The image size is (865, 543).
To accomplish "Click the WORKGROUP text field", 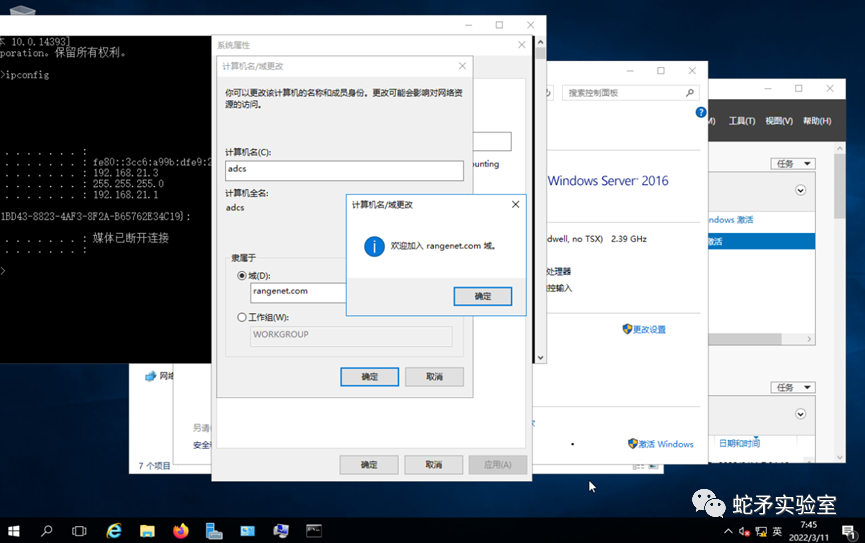I will pos(351,336).
